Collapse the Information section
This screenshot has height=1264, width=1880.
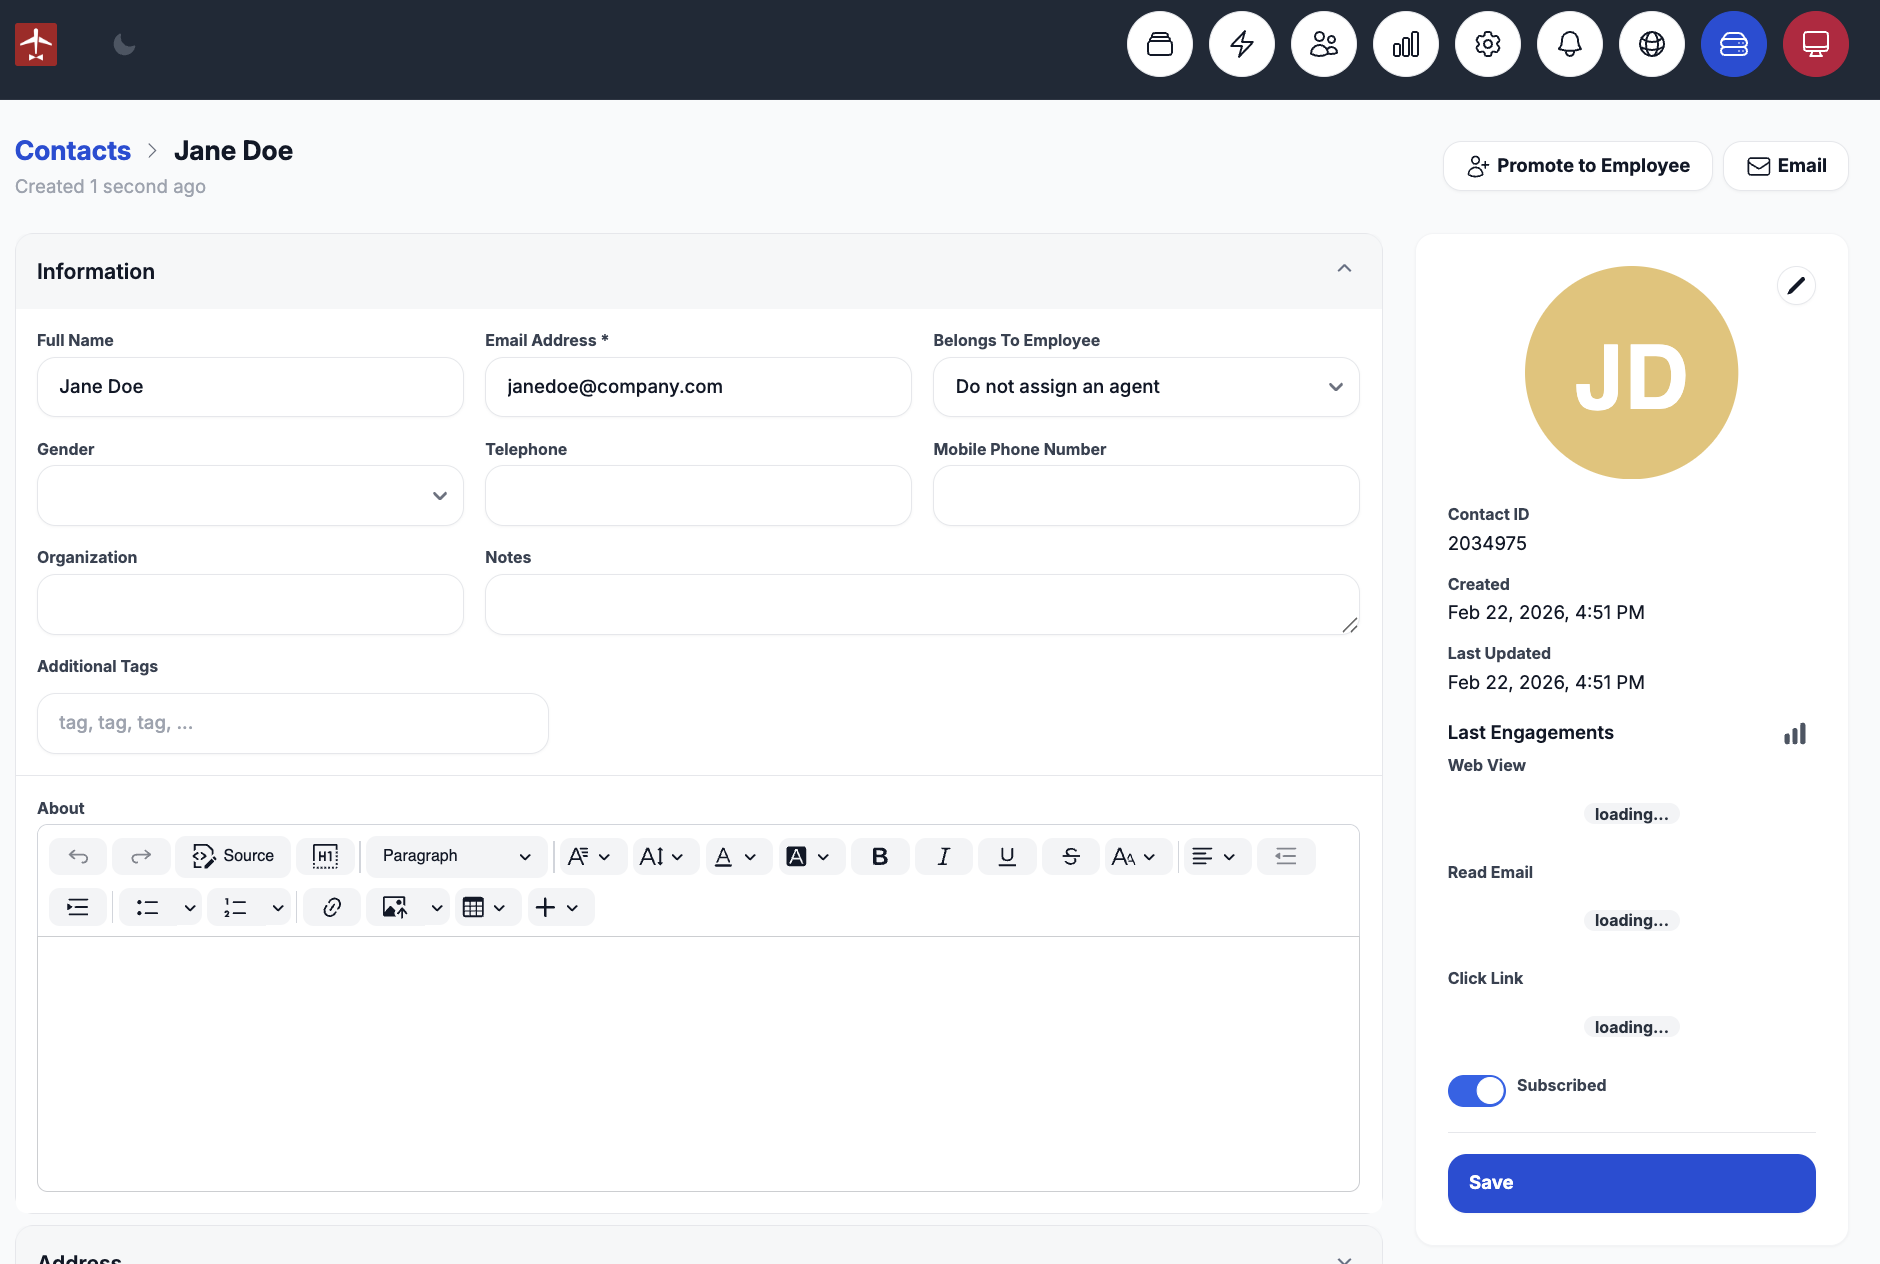(x=1344, y=269)
